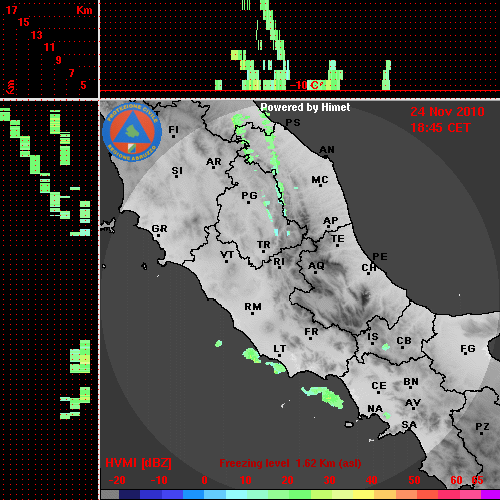Pick the PG city label
The image size is (500, 500).
point(249,195)
